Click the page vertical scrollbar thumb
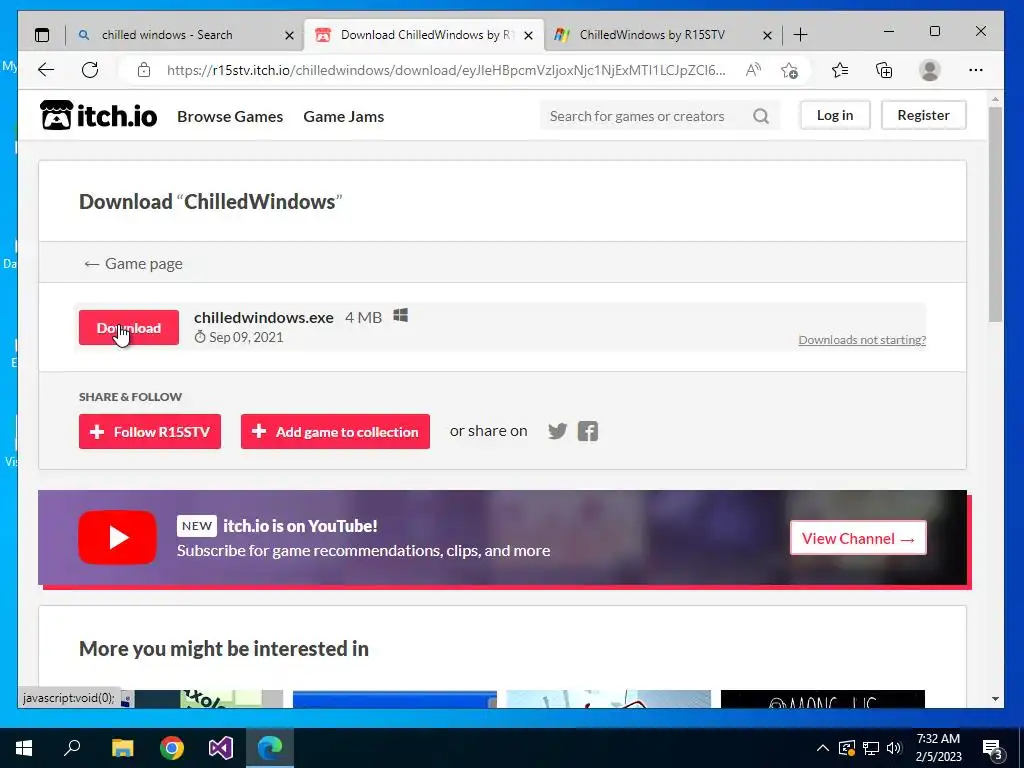The width and height of the screenshot is (1024, 768). [x=995, y=214]
